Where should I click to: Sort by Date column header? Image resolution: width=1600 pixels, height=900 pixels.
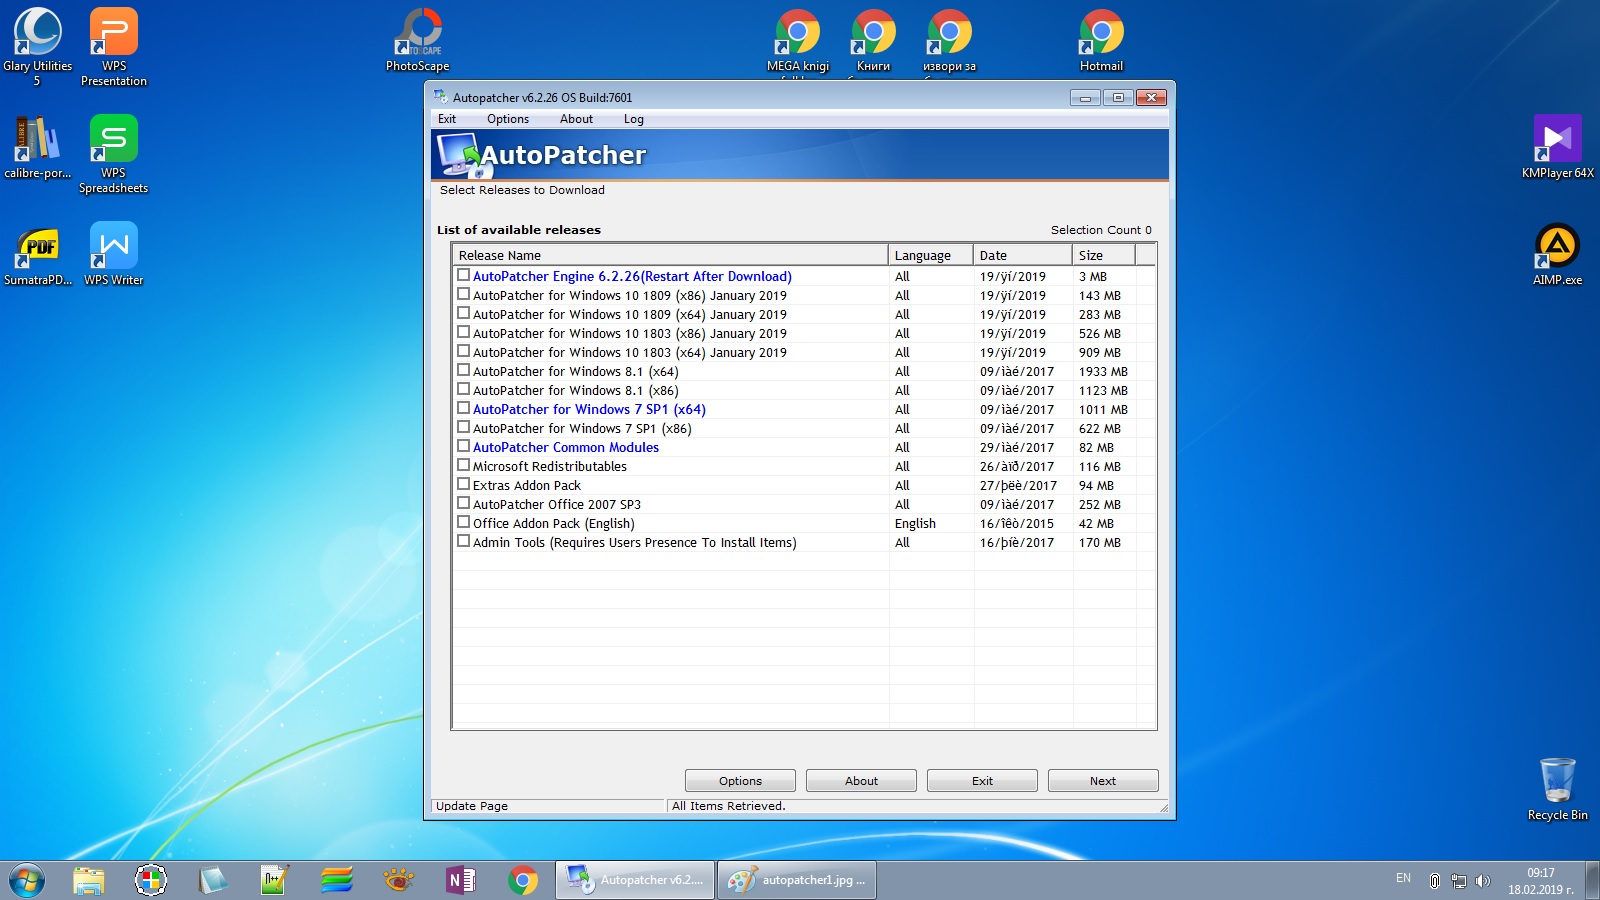(x=1023, y=255)
